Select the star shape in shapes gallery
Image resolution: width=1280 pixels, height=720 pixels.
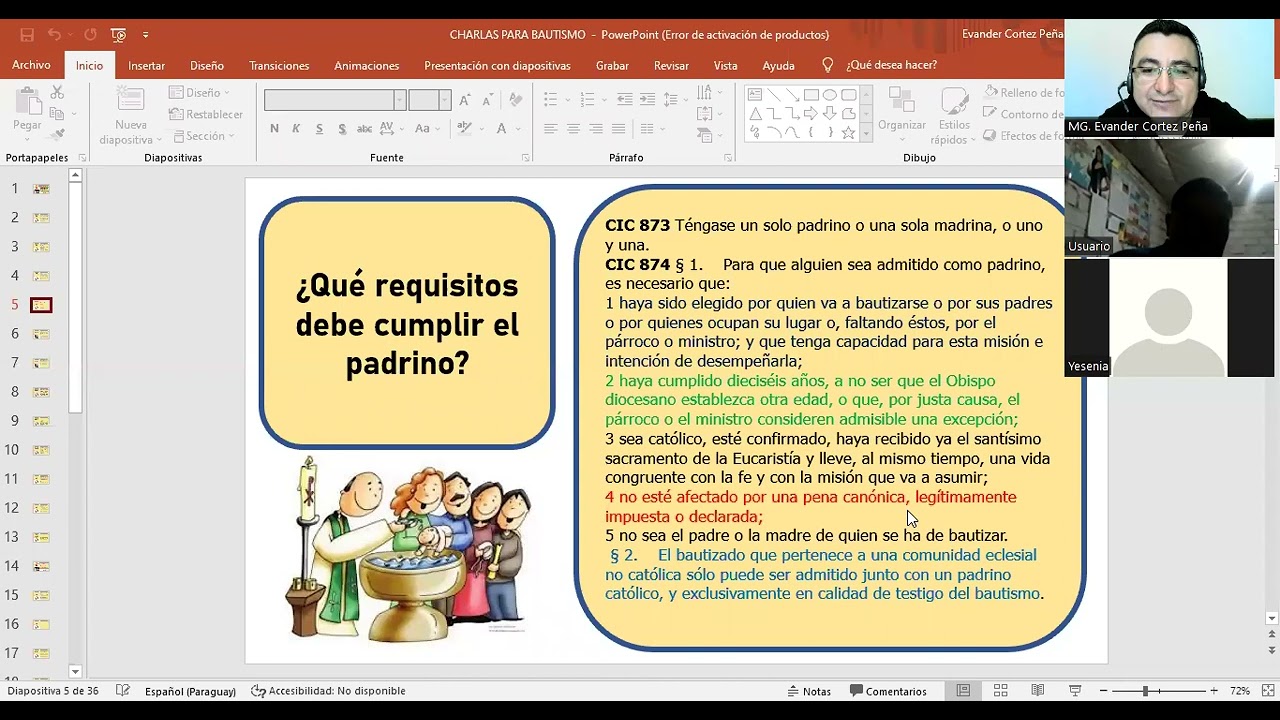coord(848,132)
